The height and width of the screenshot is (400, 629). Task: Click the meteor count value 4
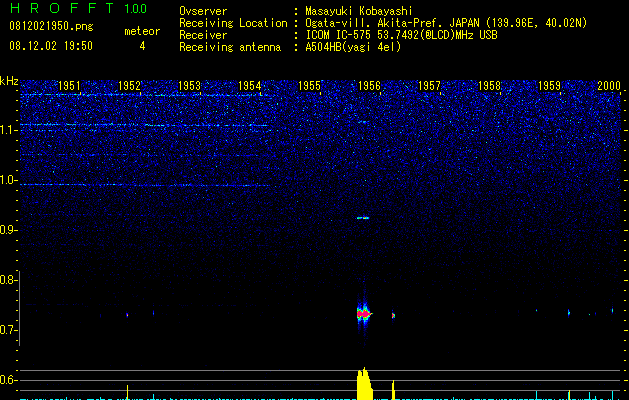click(142, 46)
